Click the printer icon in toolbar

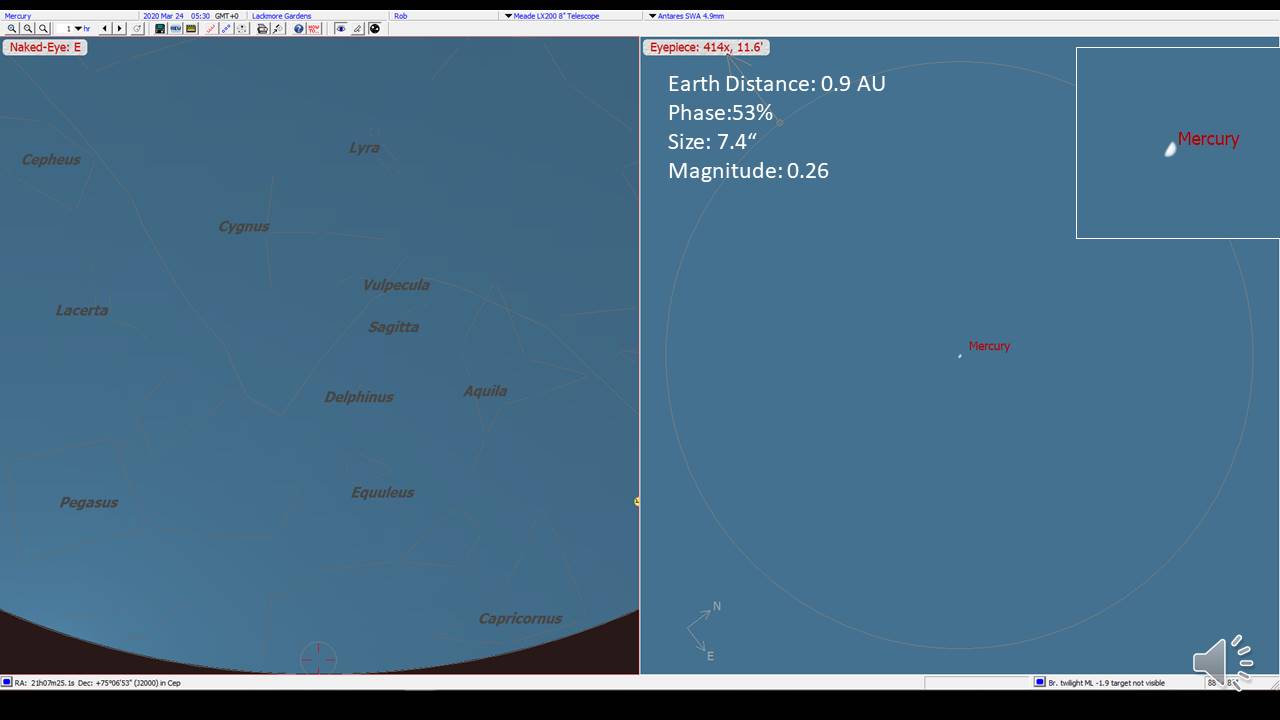click(262, 29)
